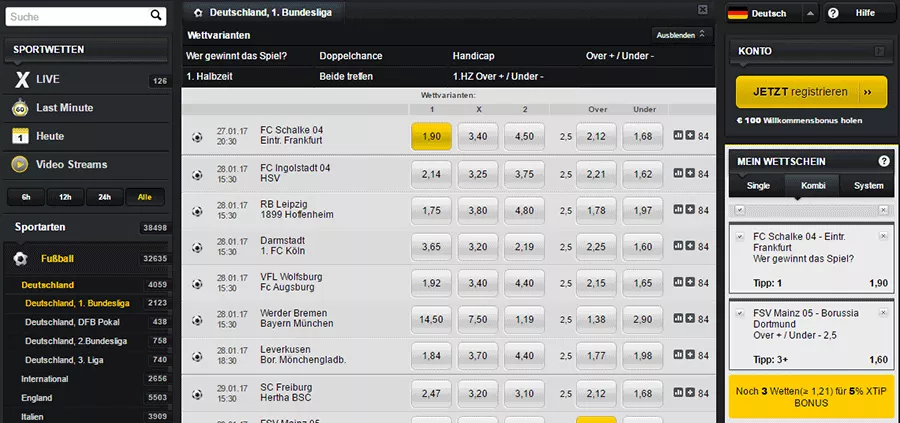Select the 24h time filter
The width and height of the screenshot is (900, 423).
tap(105, 197)
